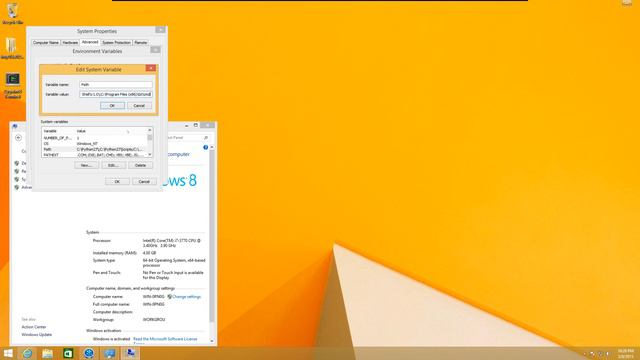Open the Action Center link
The height and width of the screenshot is (360, 640).
34,327
